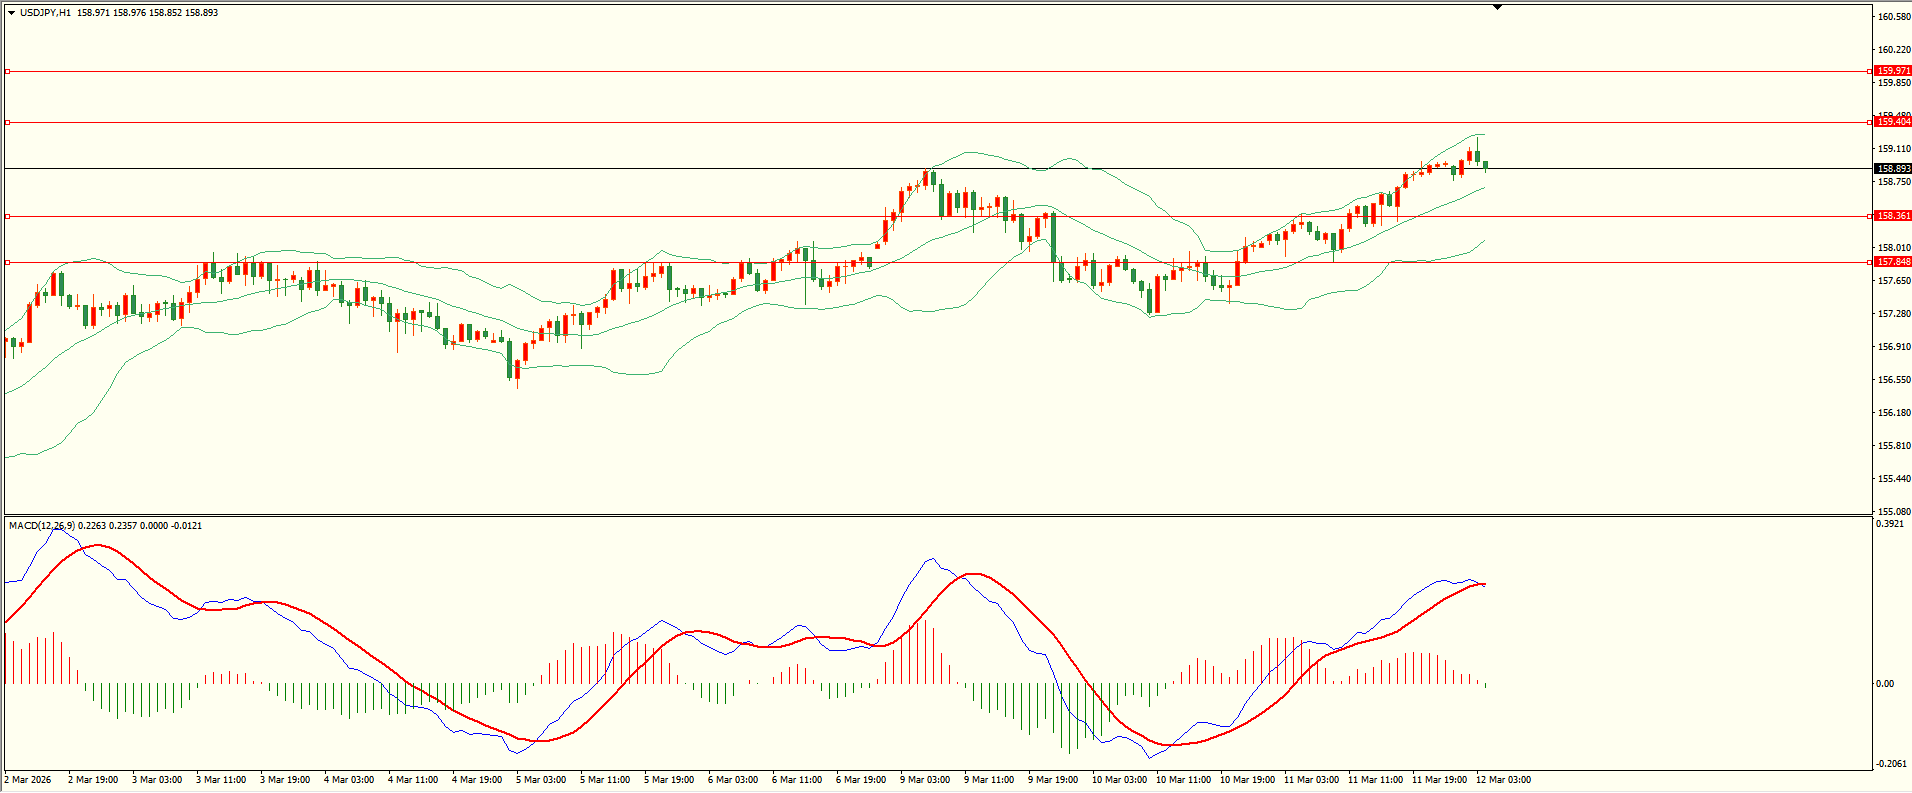Select left handle of 158.361 line
Image resolution: width=1912 pixels, height=793 pixels.
click(8, 216)
